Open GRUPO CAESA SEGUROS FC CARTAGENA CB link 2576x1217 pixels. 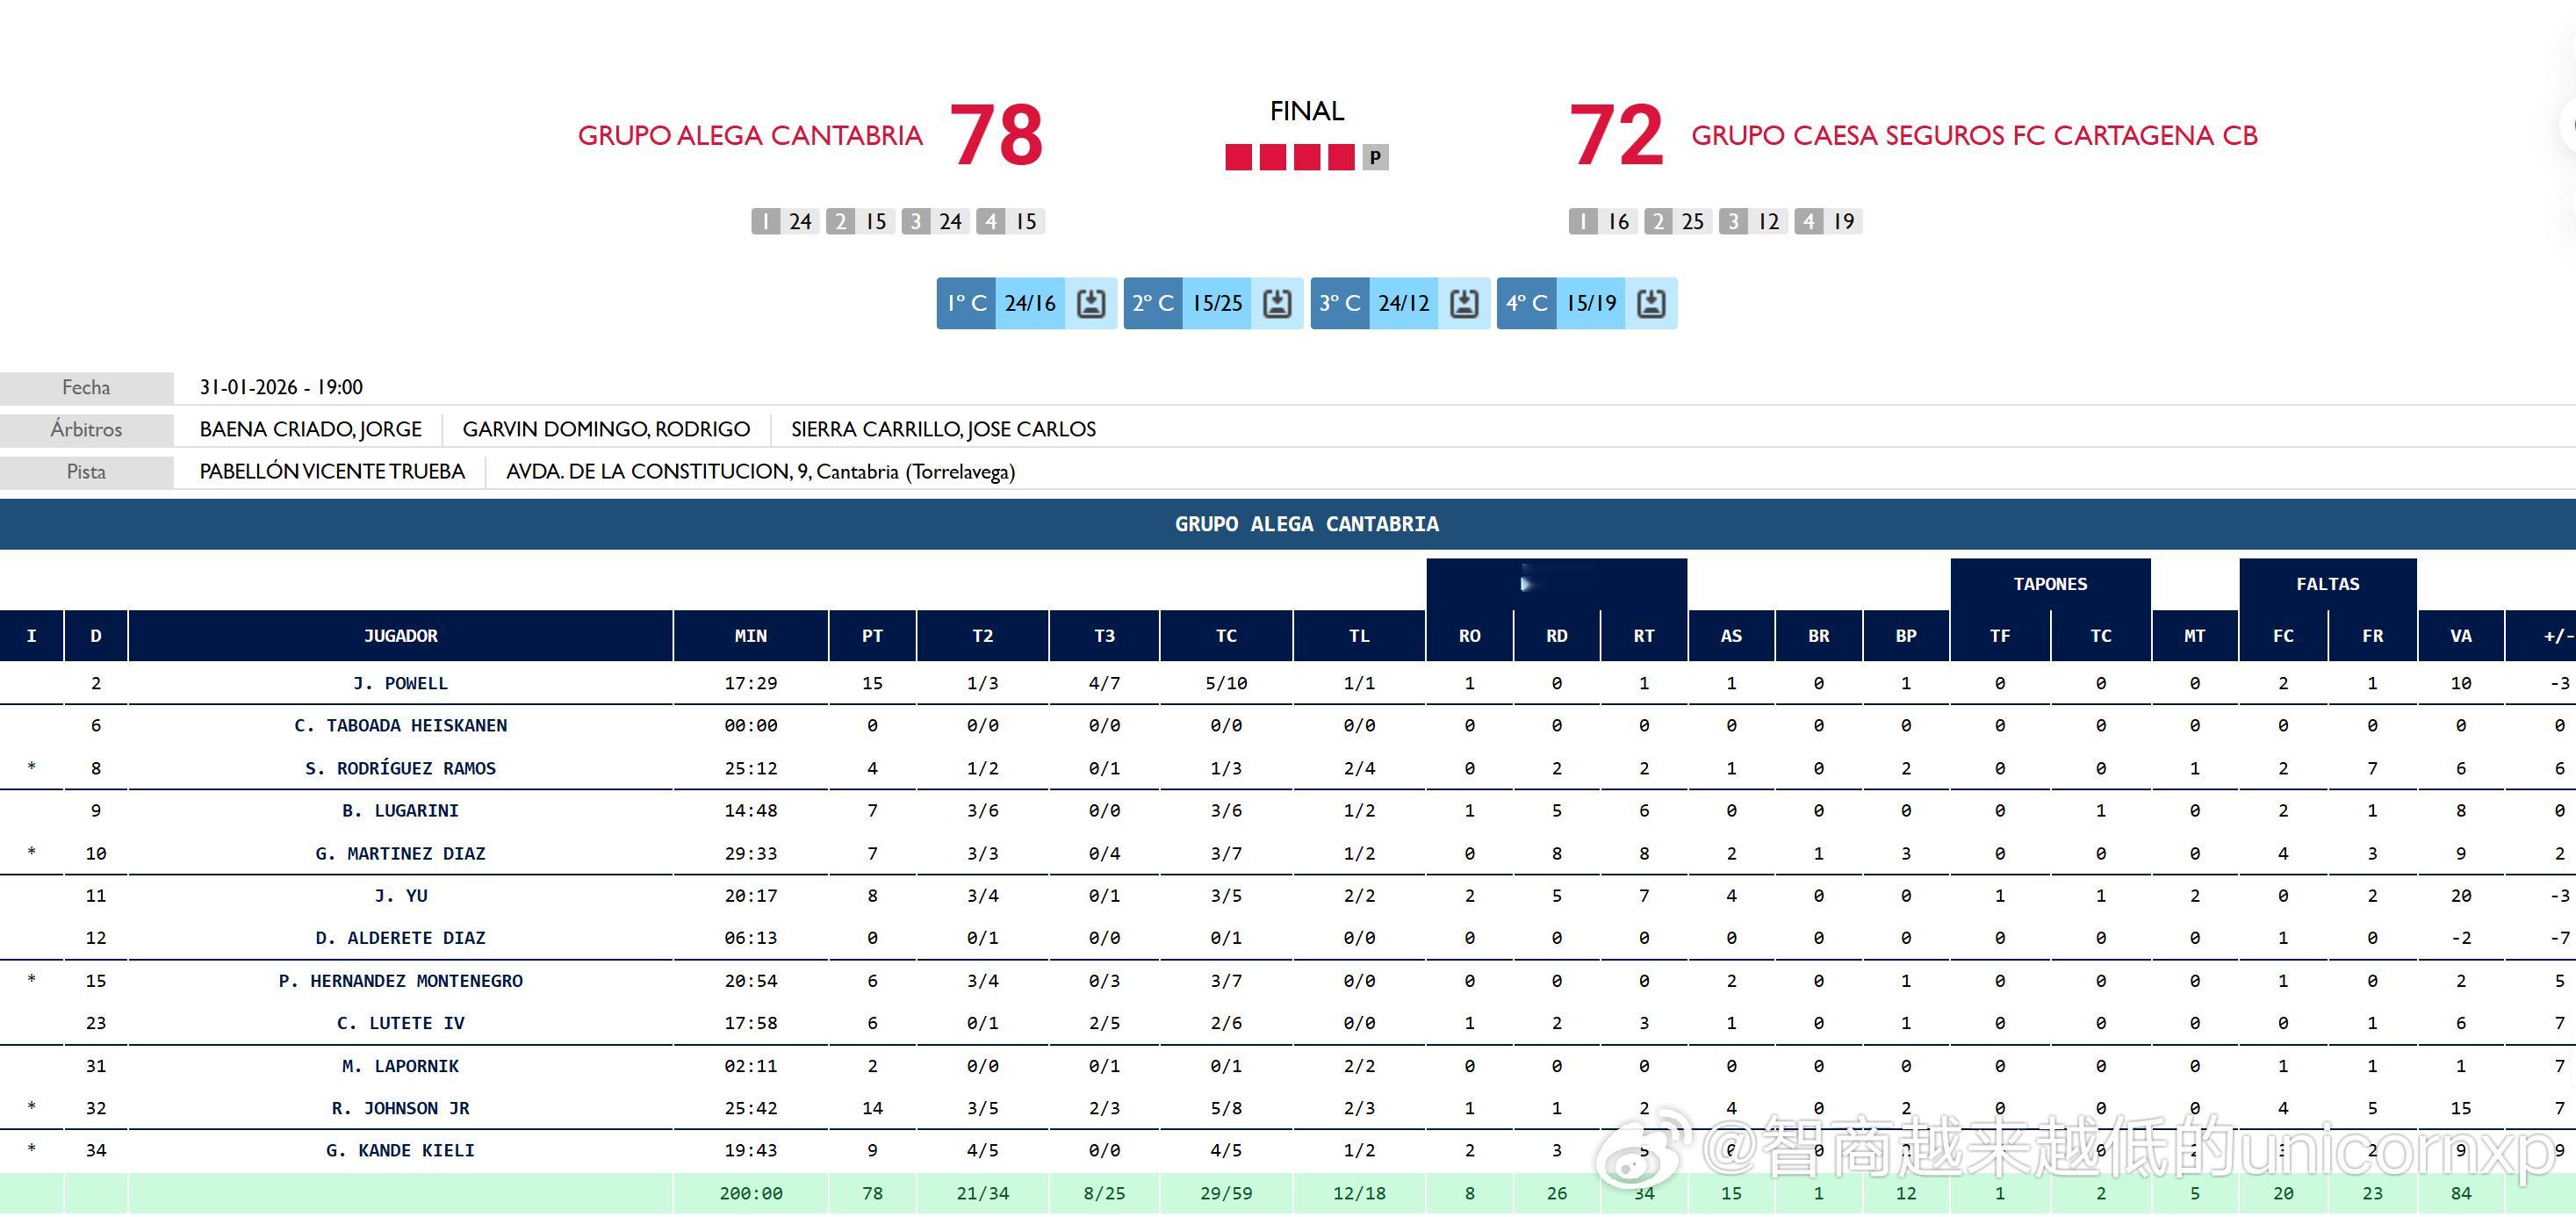[1974, 136]
